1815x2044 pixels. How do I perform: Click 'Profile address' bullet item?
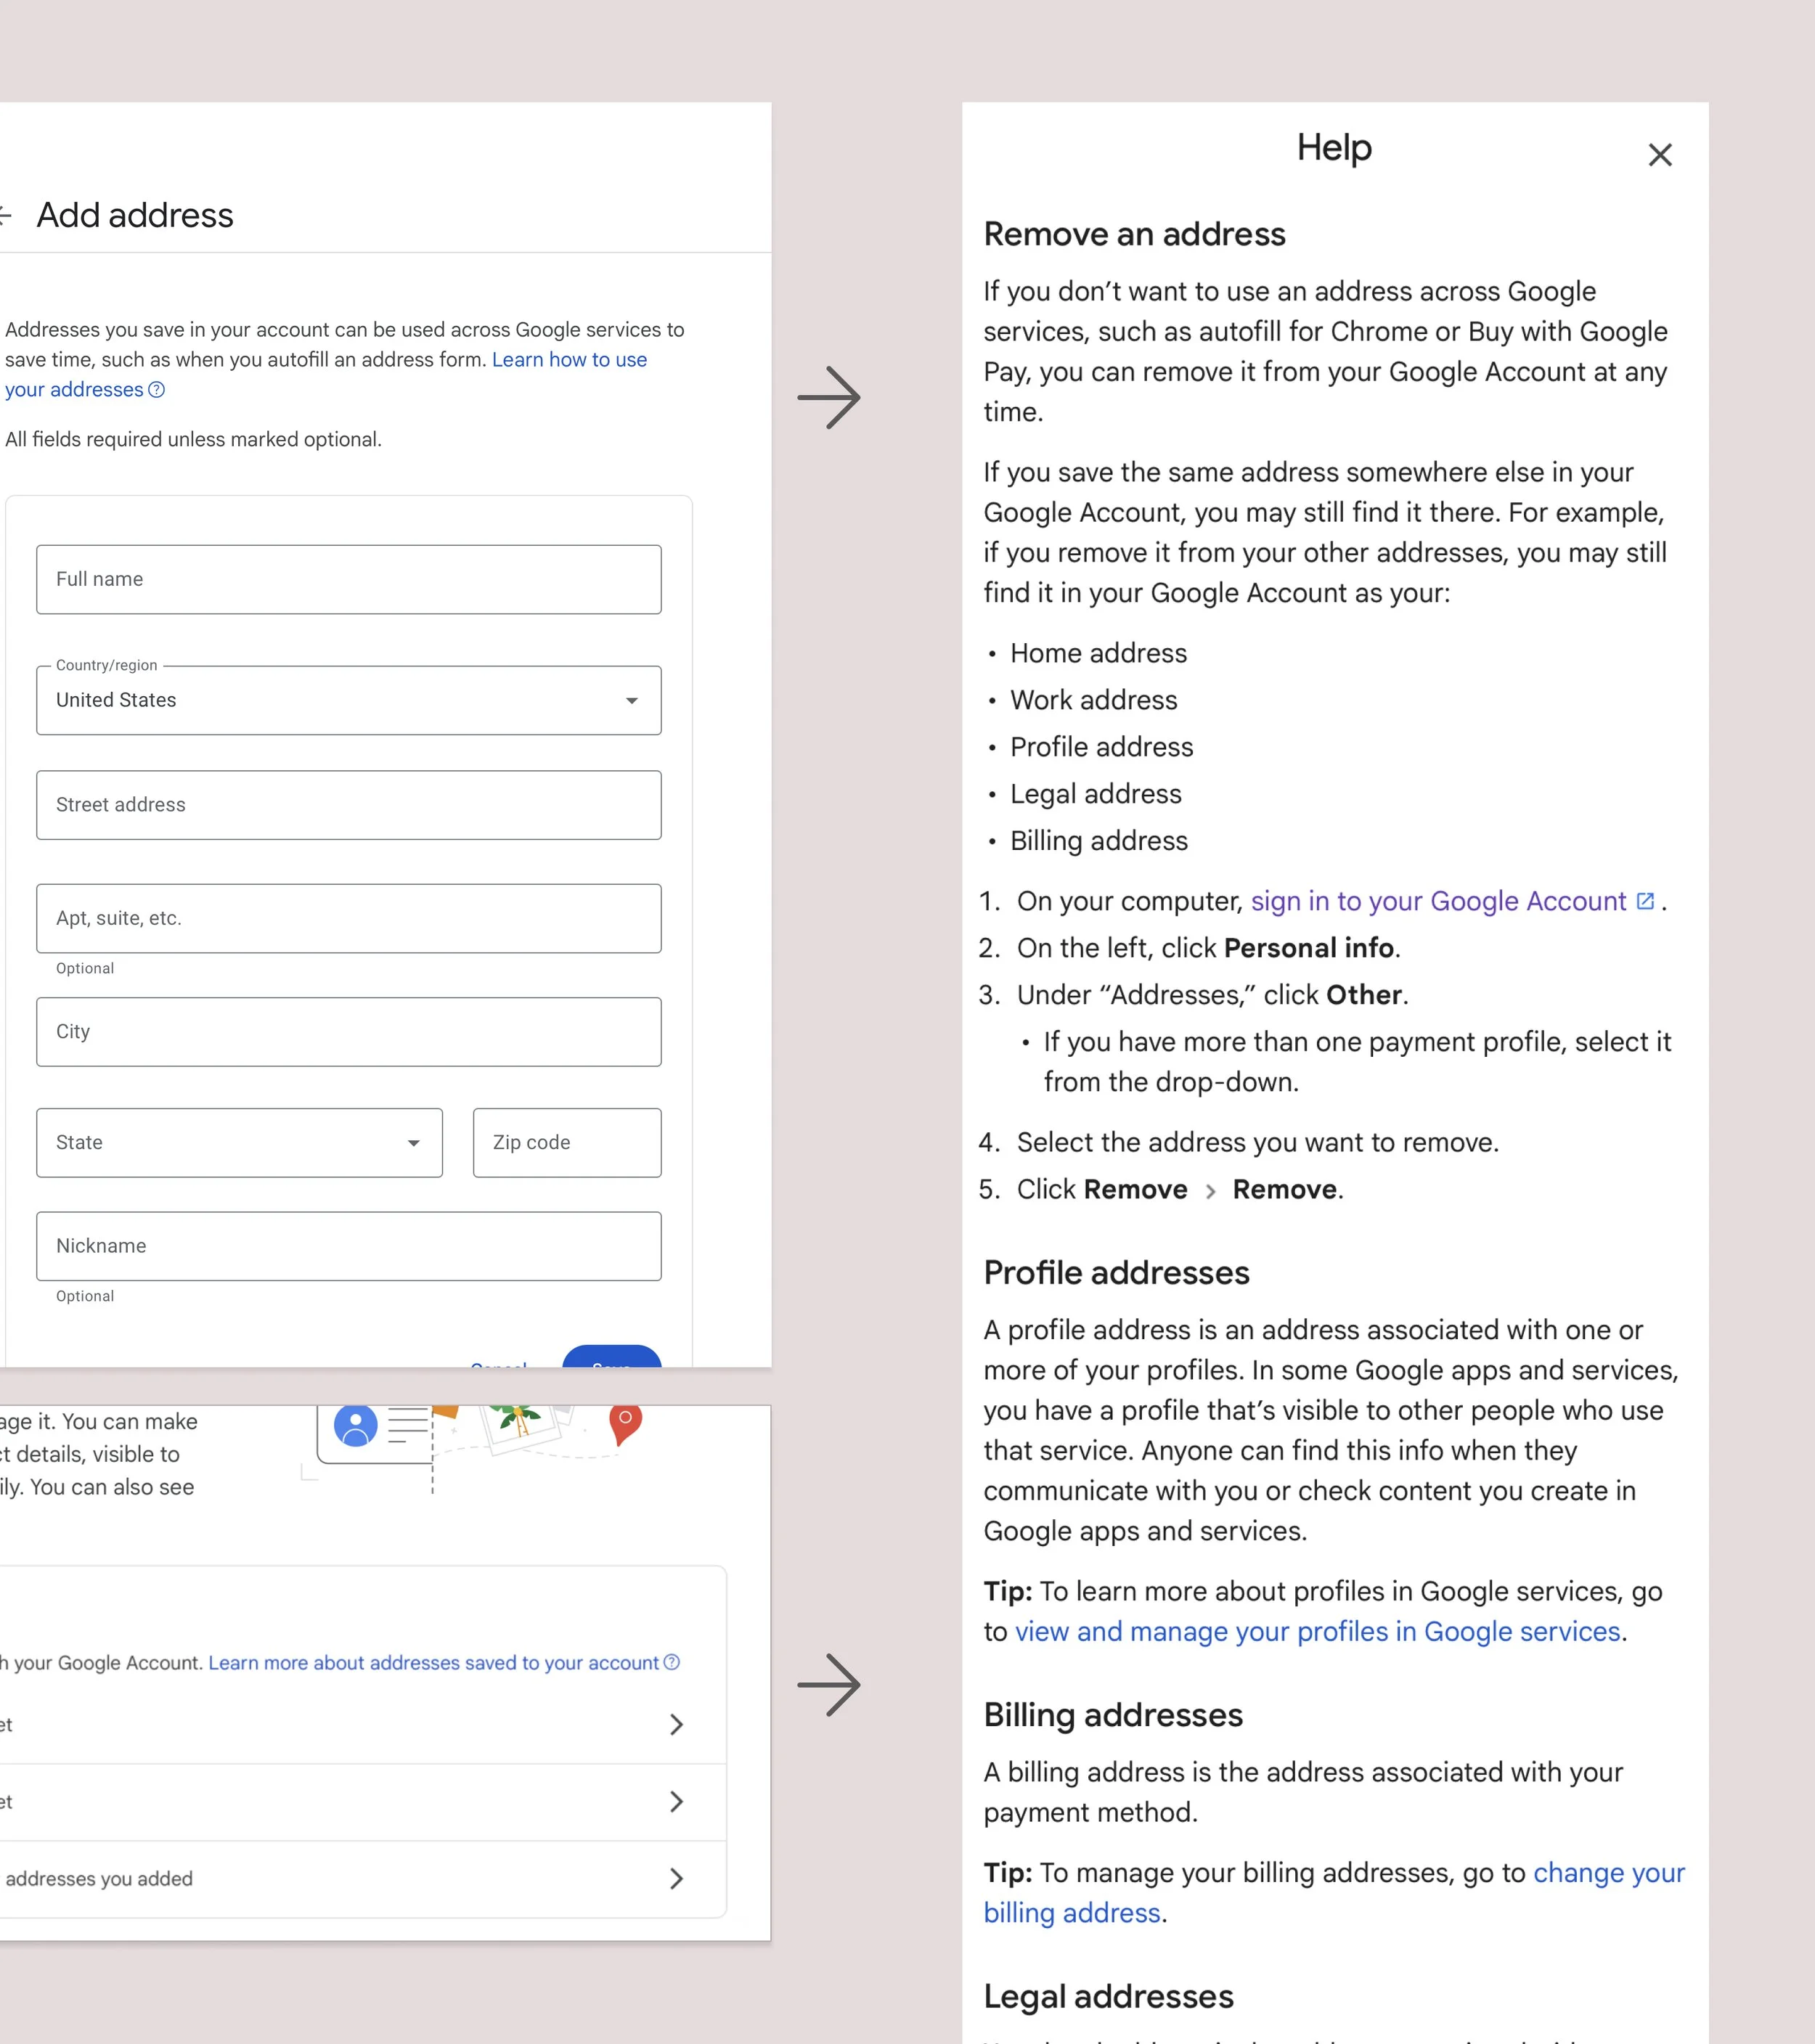(x=1101, y=747)
